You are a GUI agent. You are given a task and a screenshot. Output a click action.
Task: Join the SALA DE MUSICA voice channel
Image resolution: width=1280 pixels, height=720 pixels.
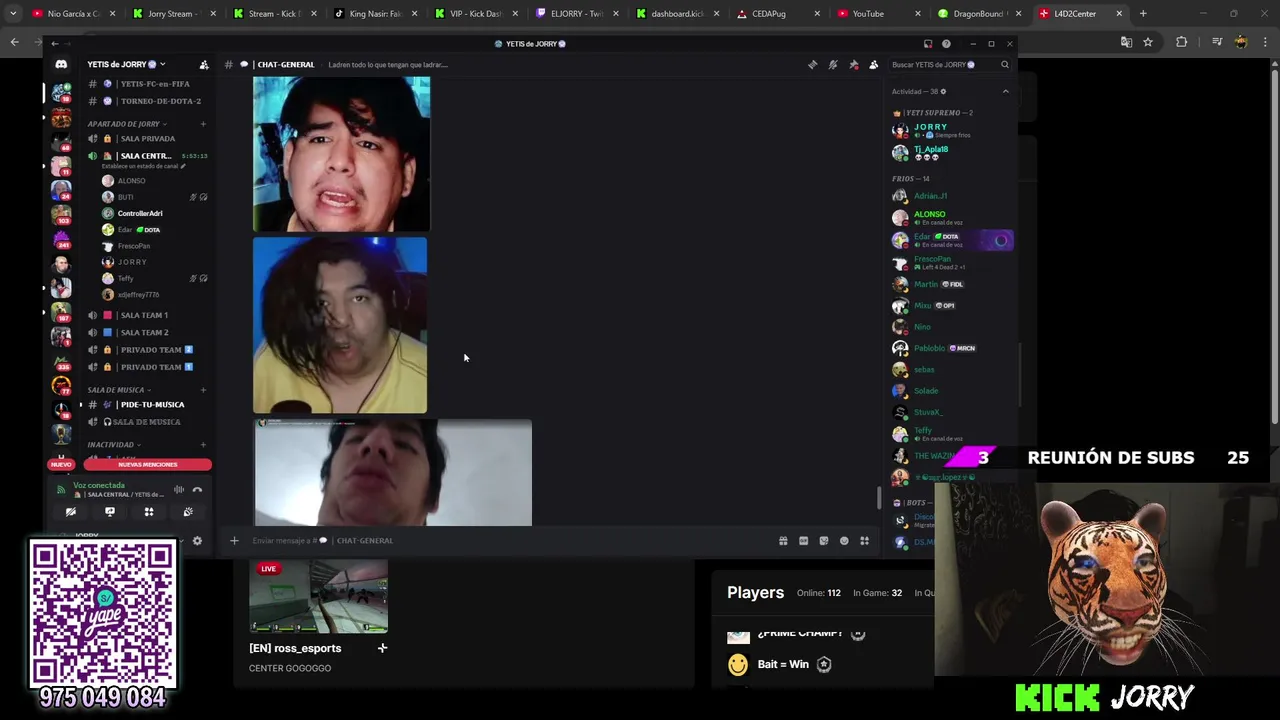148,422
